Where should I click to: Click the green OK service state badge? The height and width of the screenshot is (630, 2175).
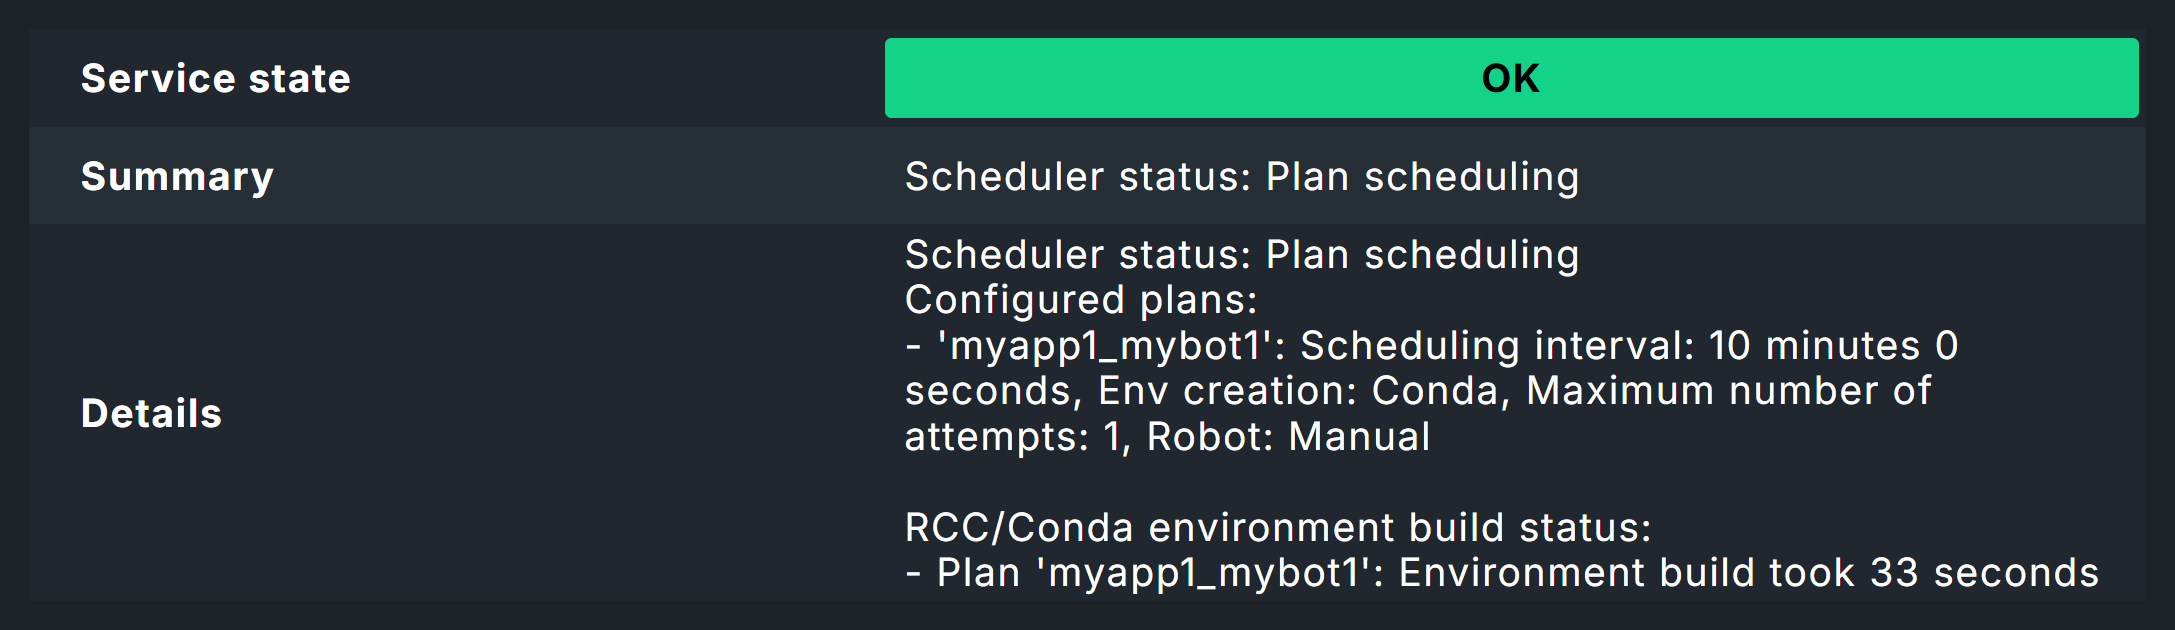coord(1511,77)
